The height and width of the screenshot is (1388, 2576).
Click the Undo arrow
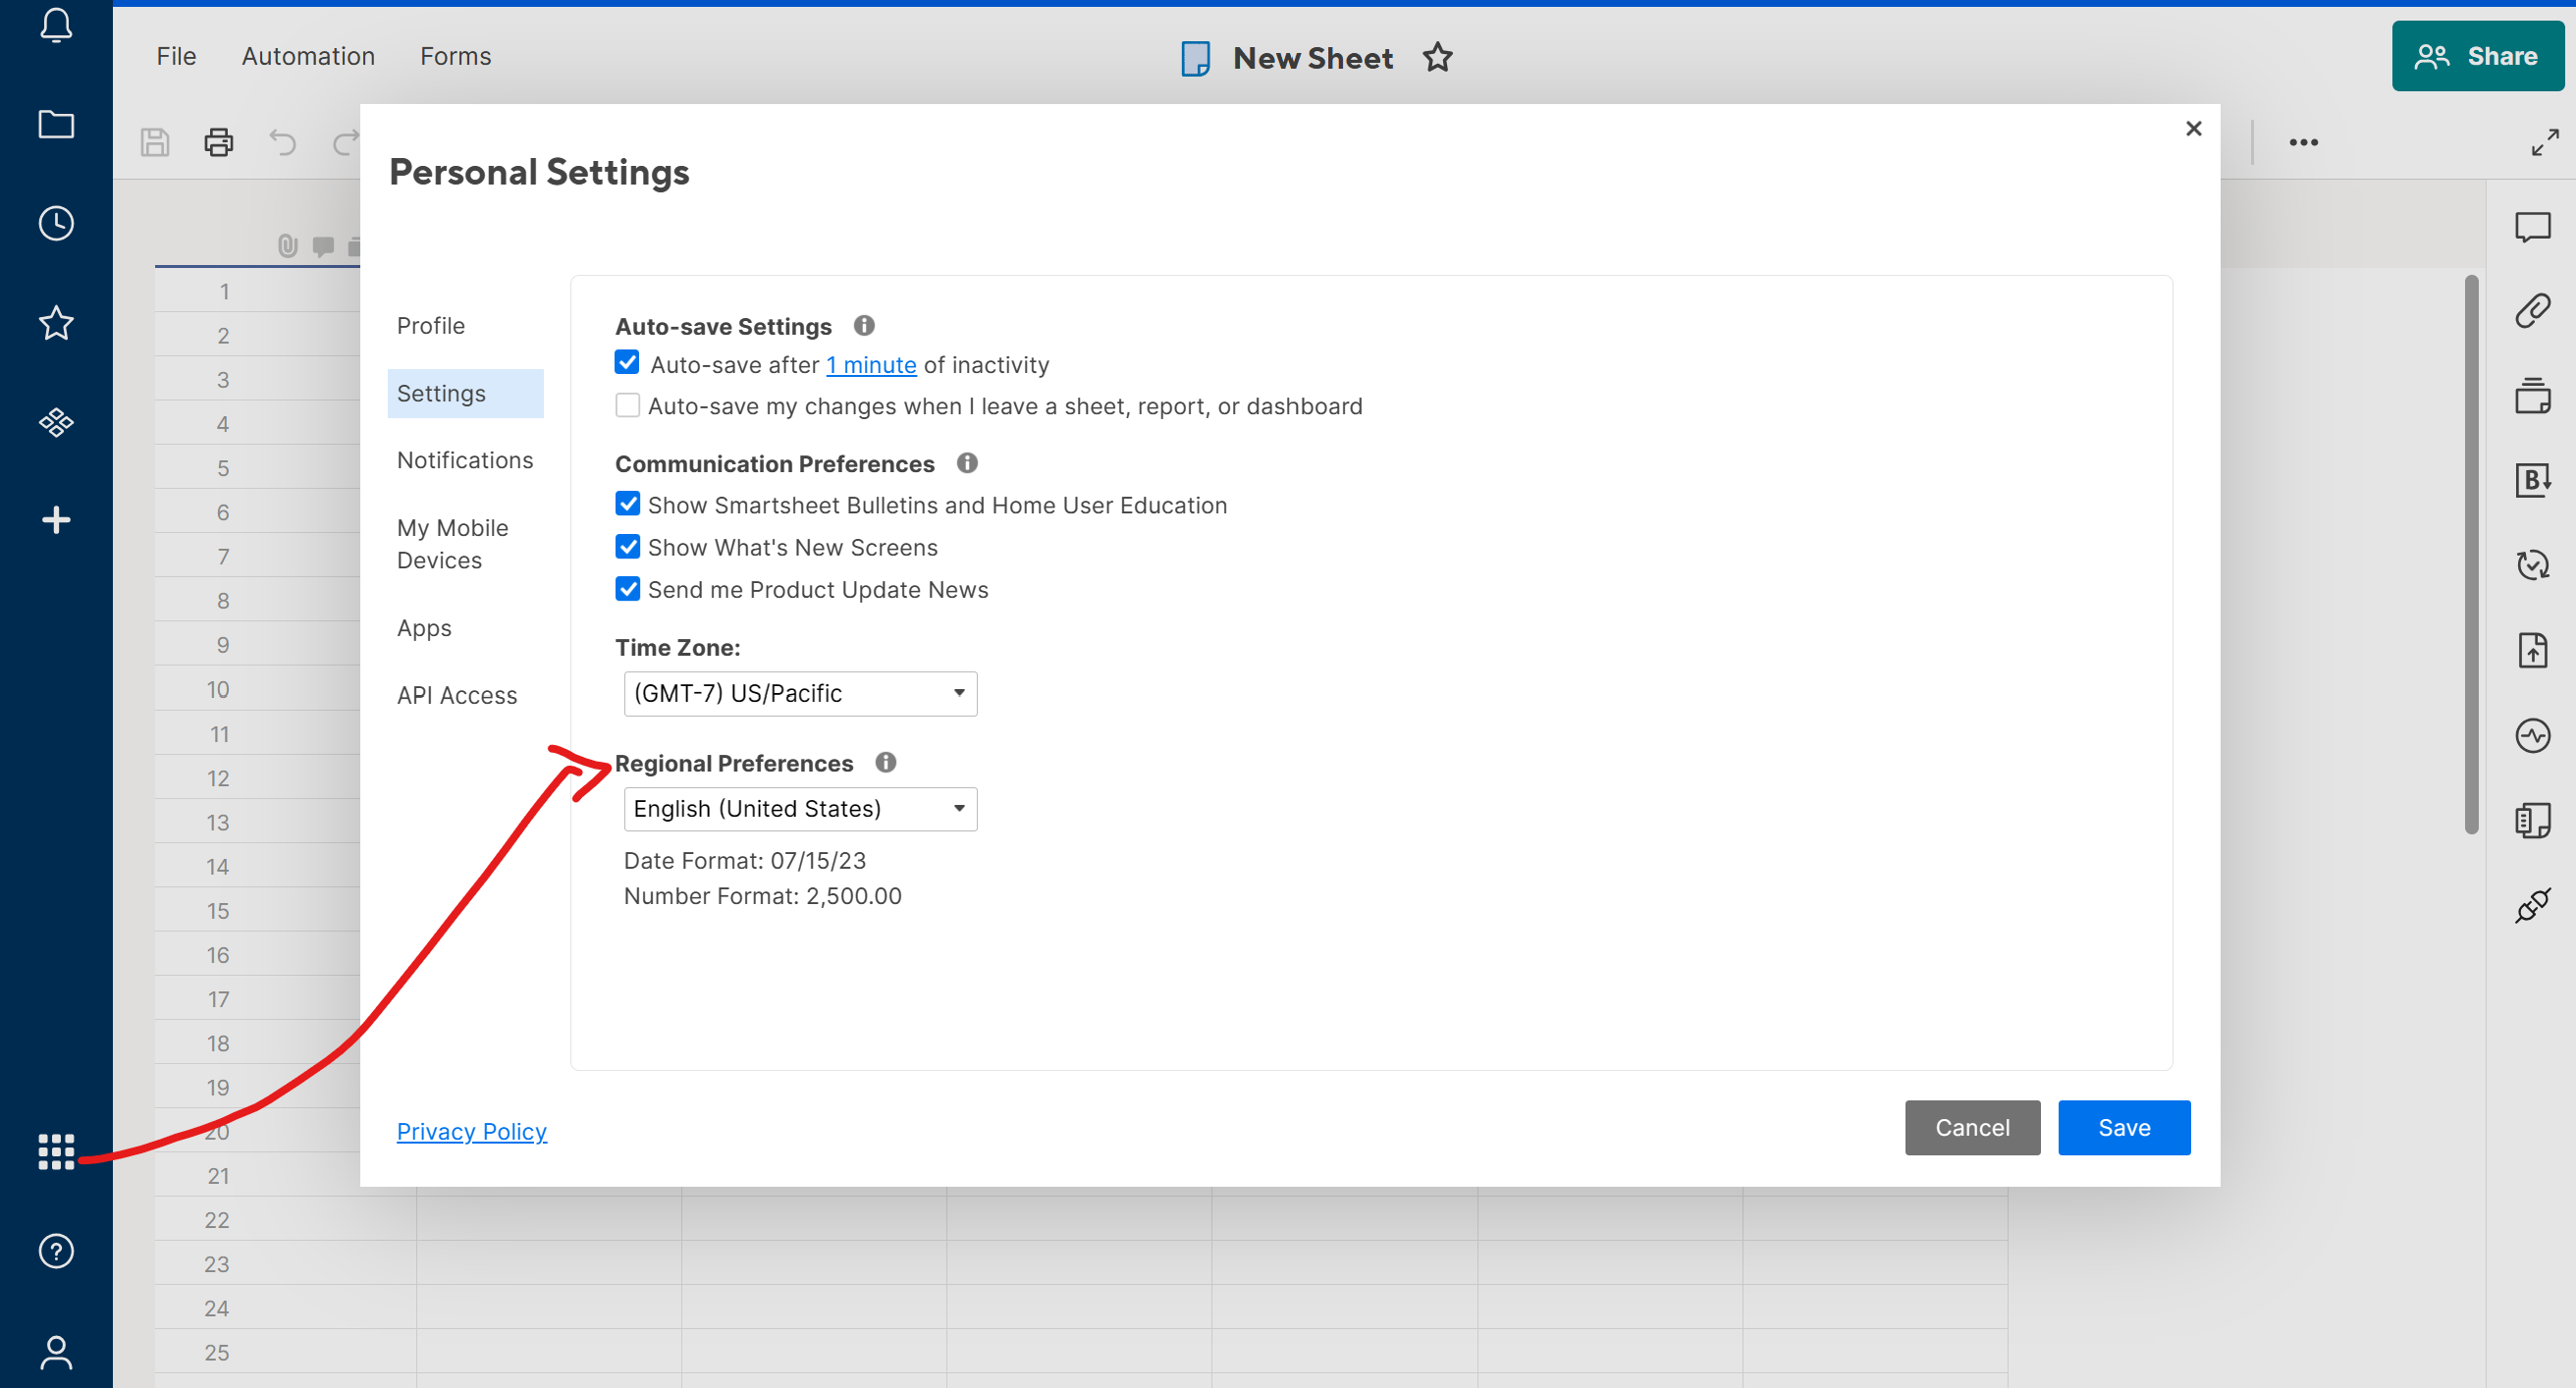(x=283, y=143)
